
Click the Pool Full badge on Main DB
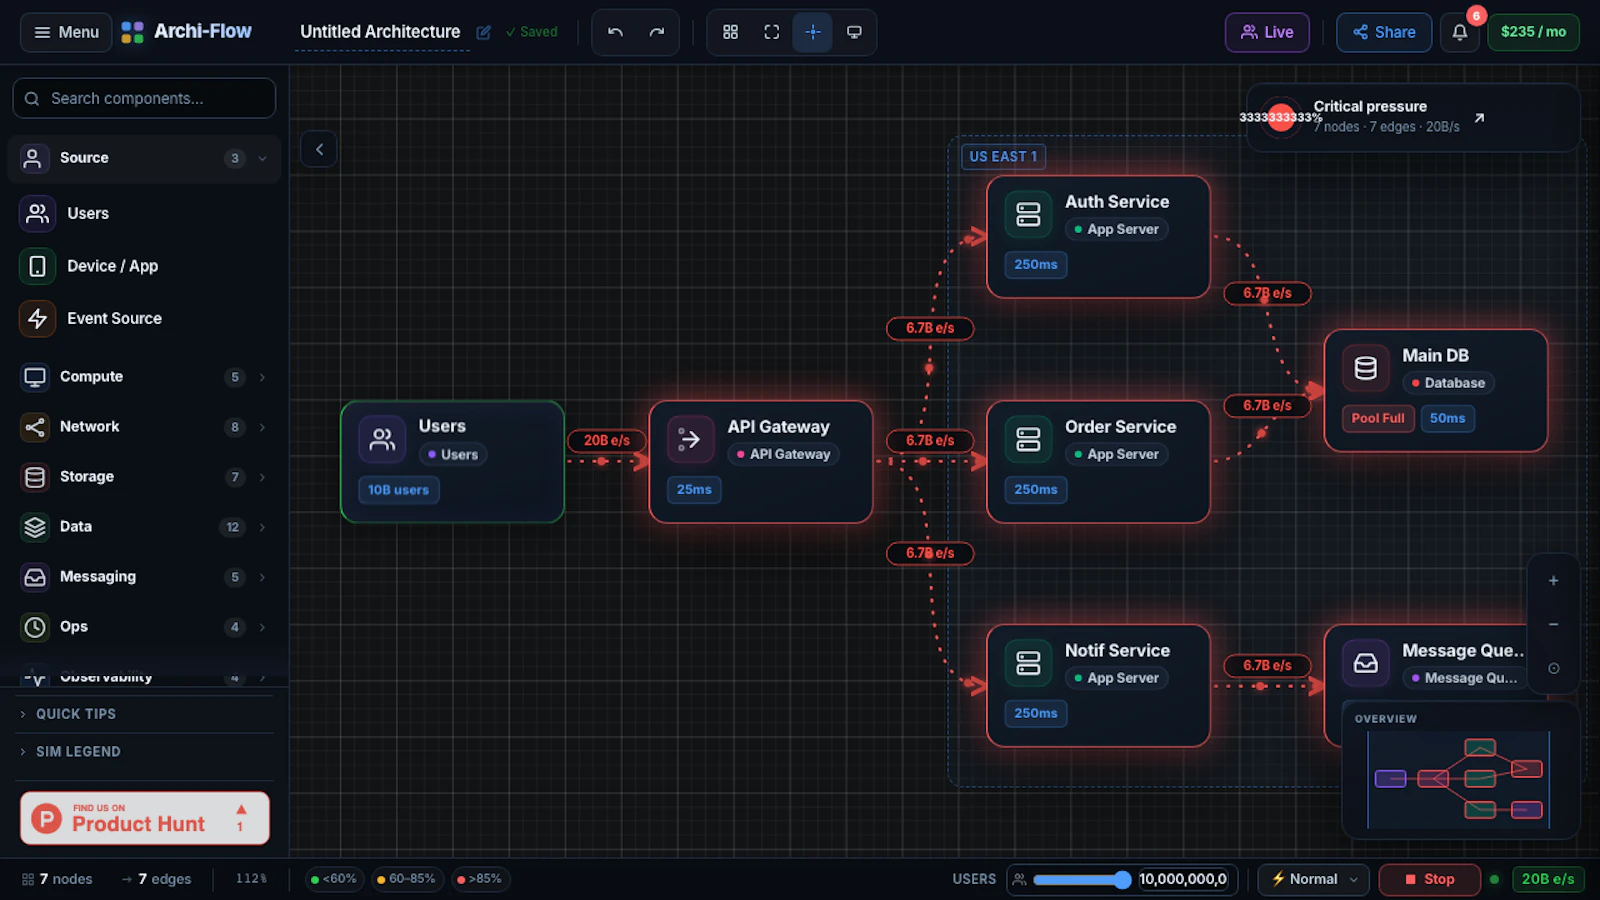coord(1378,418)
